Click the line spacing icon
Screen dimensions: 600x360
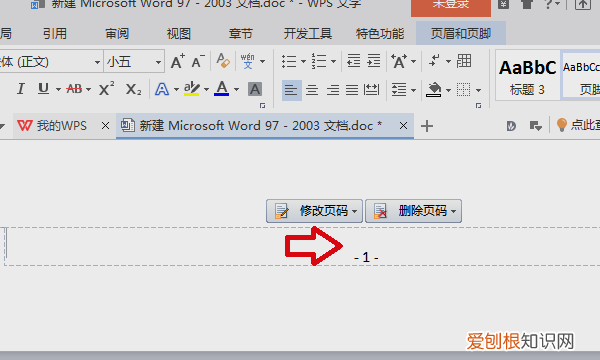pos(399,90)
